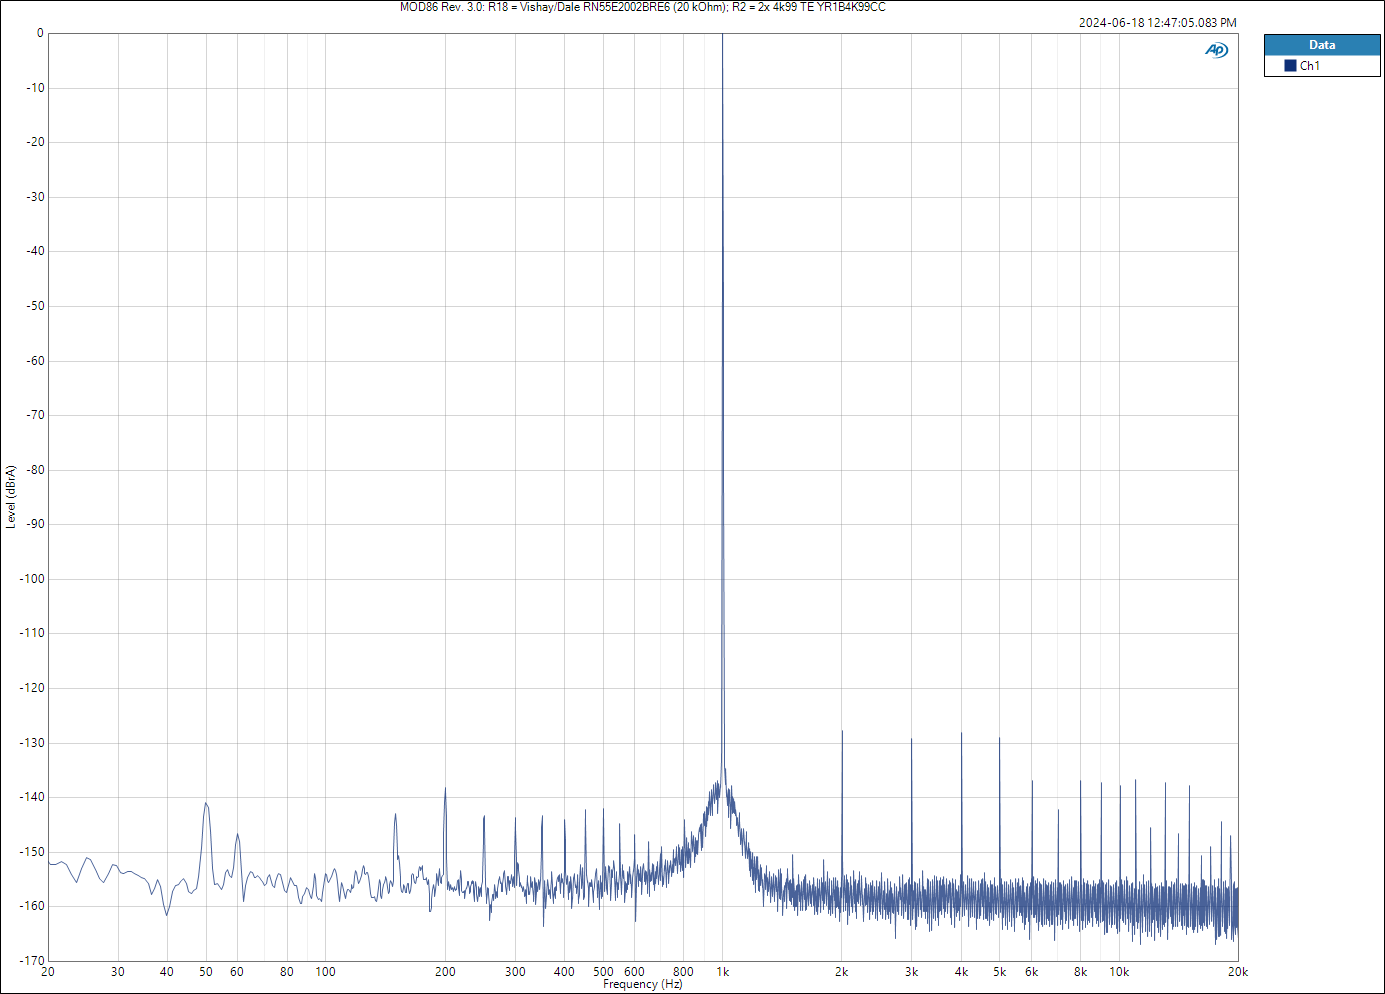
Task: Click the AP logo in graph corner
Action: (1216, 50)
